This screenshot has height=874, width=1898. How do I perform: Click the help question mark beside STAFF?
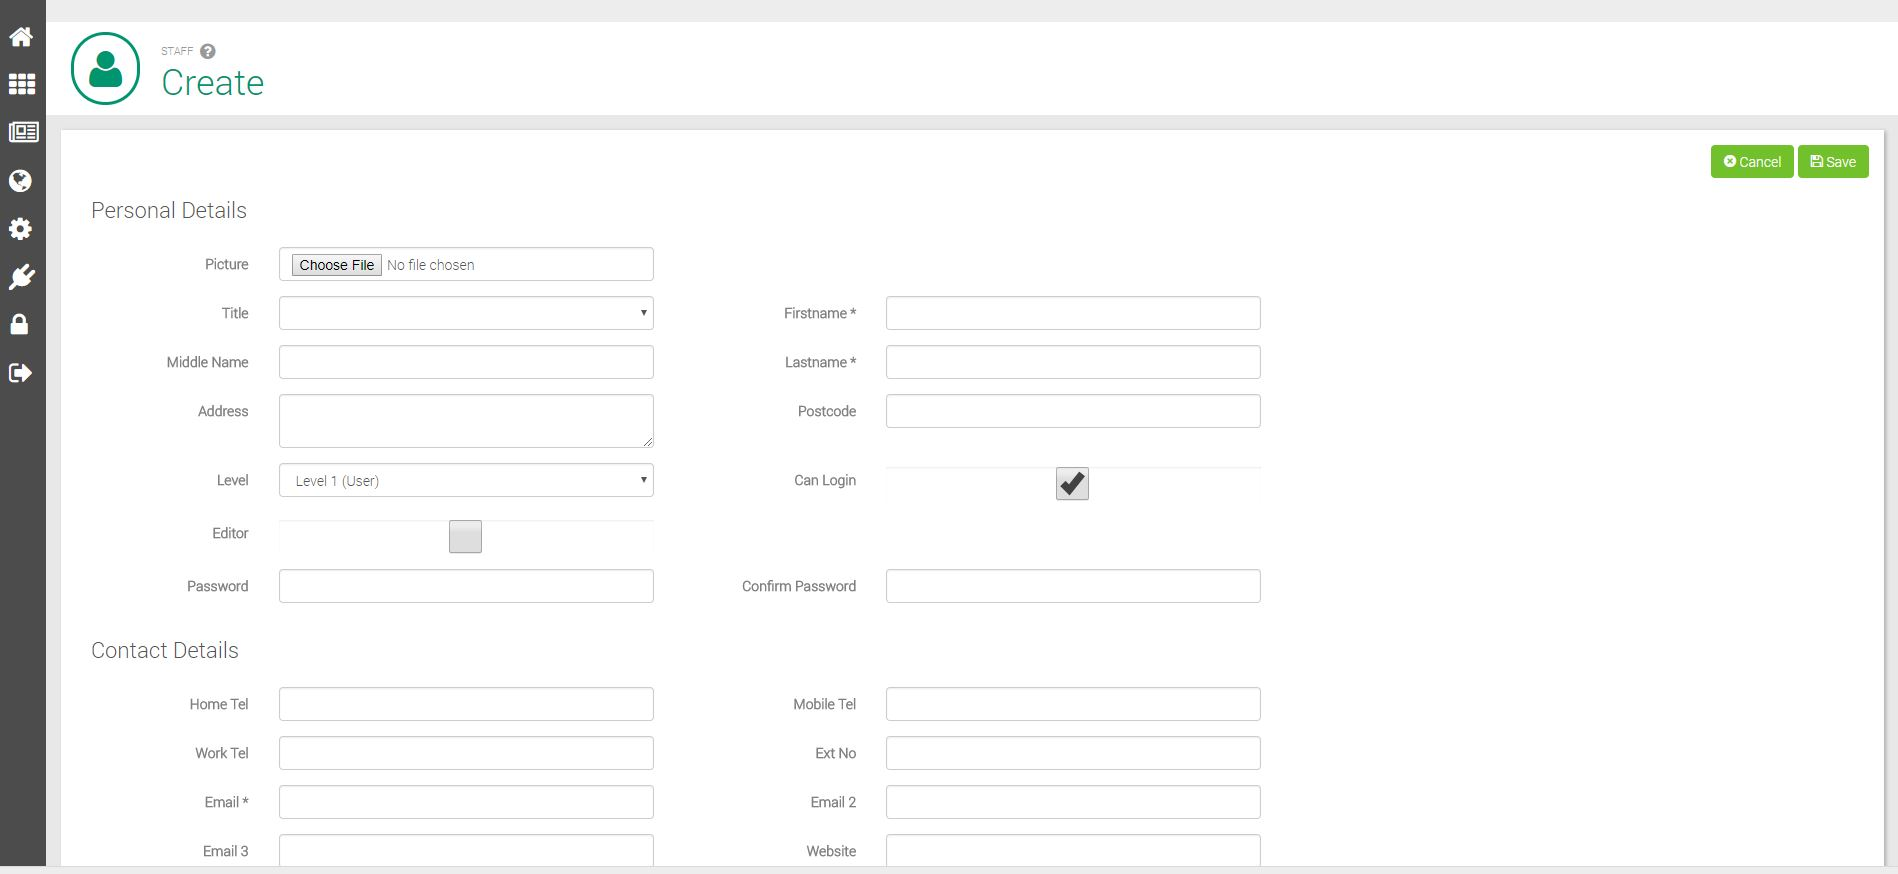[x=208, y=51]
